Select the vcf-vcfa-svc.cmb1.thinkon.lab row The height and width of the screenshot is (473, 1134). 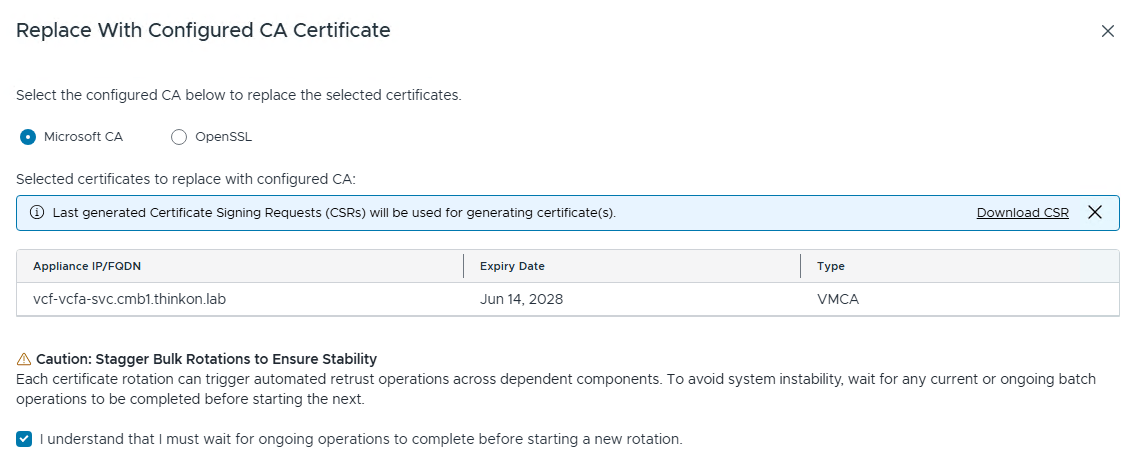click(x=568, y=299)
